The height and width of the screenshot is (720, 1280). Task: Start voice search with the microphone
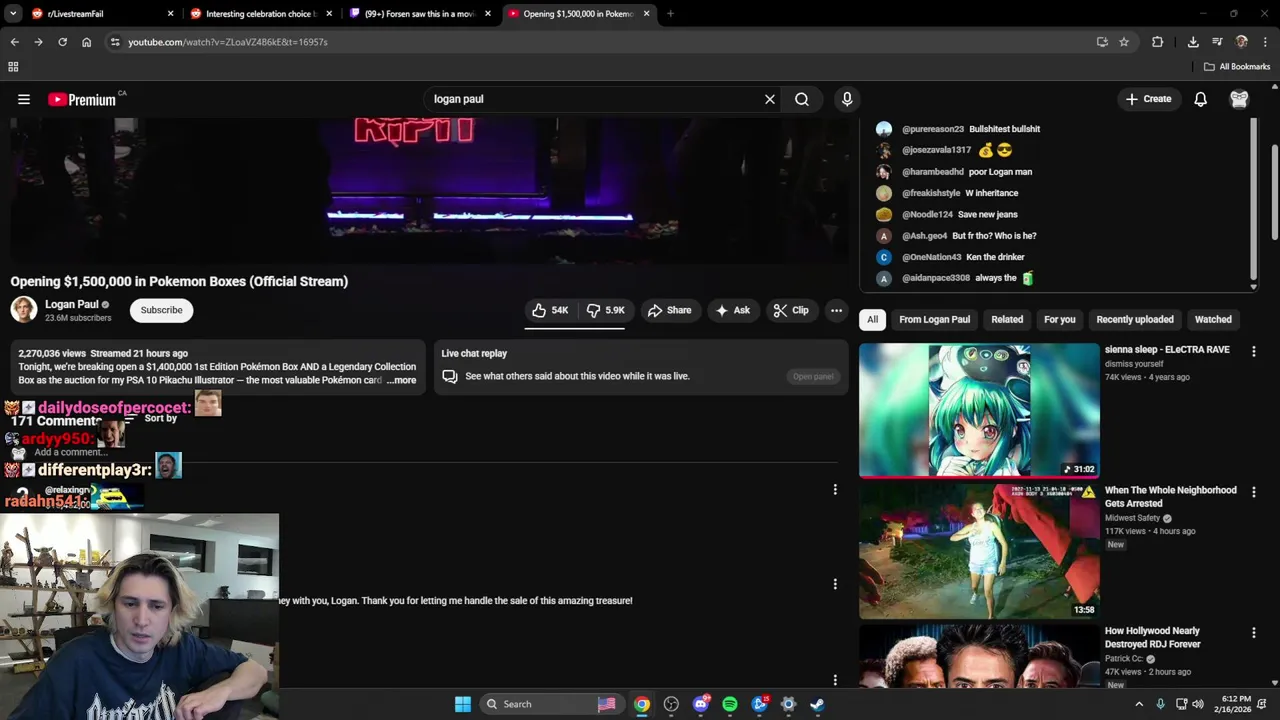pos(847,99)
